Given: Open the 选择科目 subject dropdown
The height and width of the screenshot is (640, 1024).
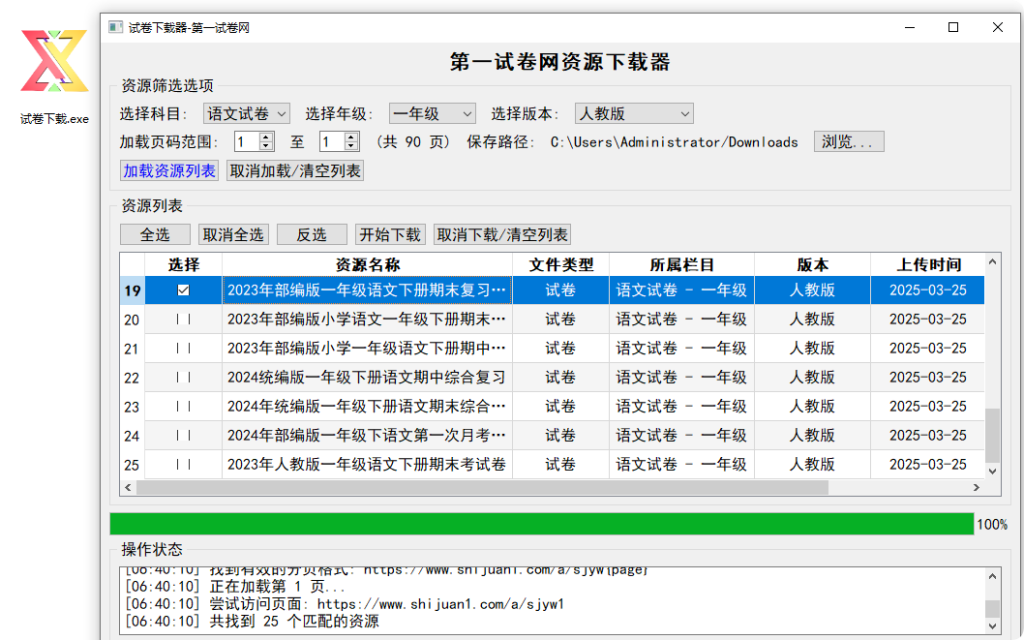Looking at the screenshot, I should tap(246, 113).
